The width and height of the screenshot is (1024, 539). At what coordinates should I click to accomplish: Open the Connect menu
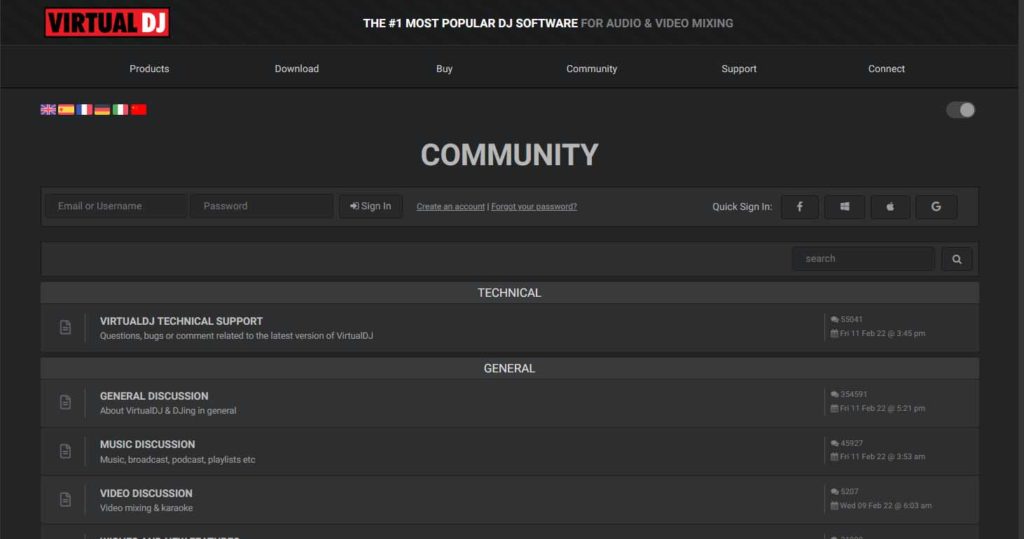[886, 69]
